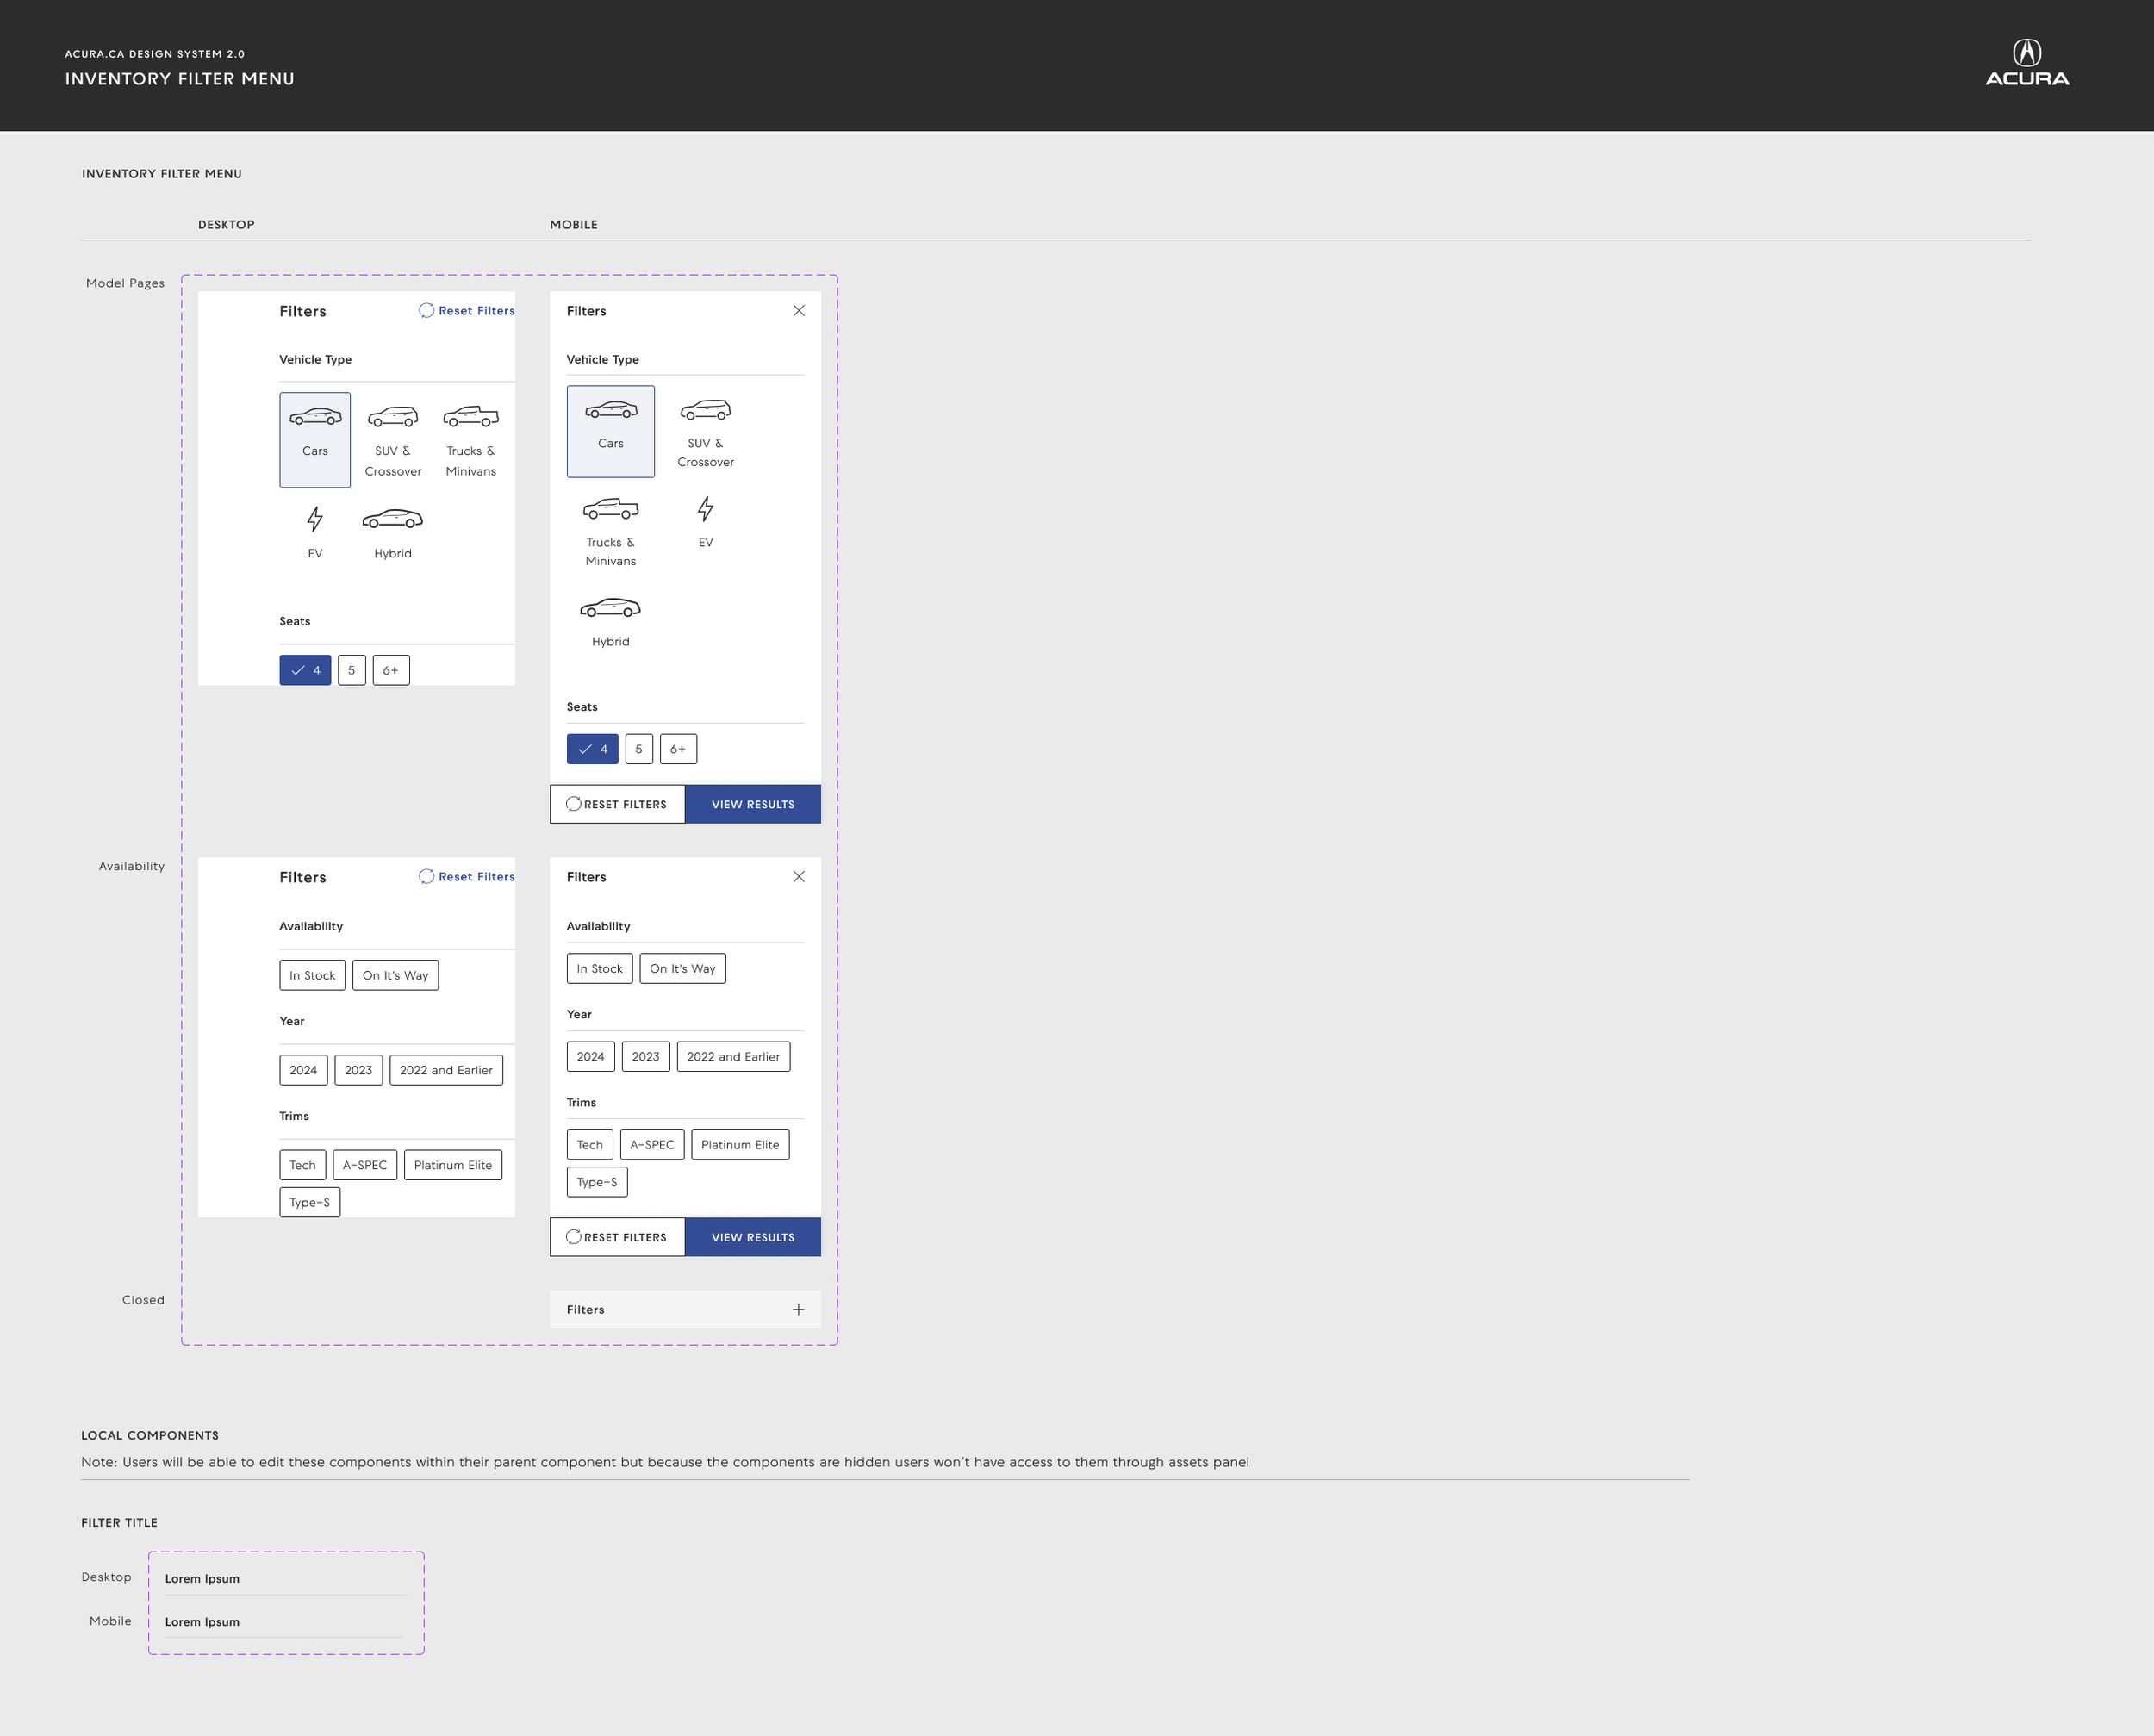The height and width of the screenshot is (1736, 2154).
Task: Toggle On It's Way chip in mobile Availability
Action: [x=682, y=968]
